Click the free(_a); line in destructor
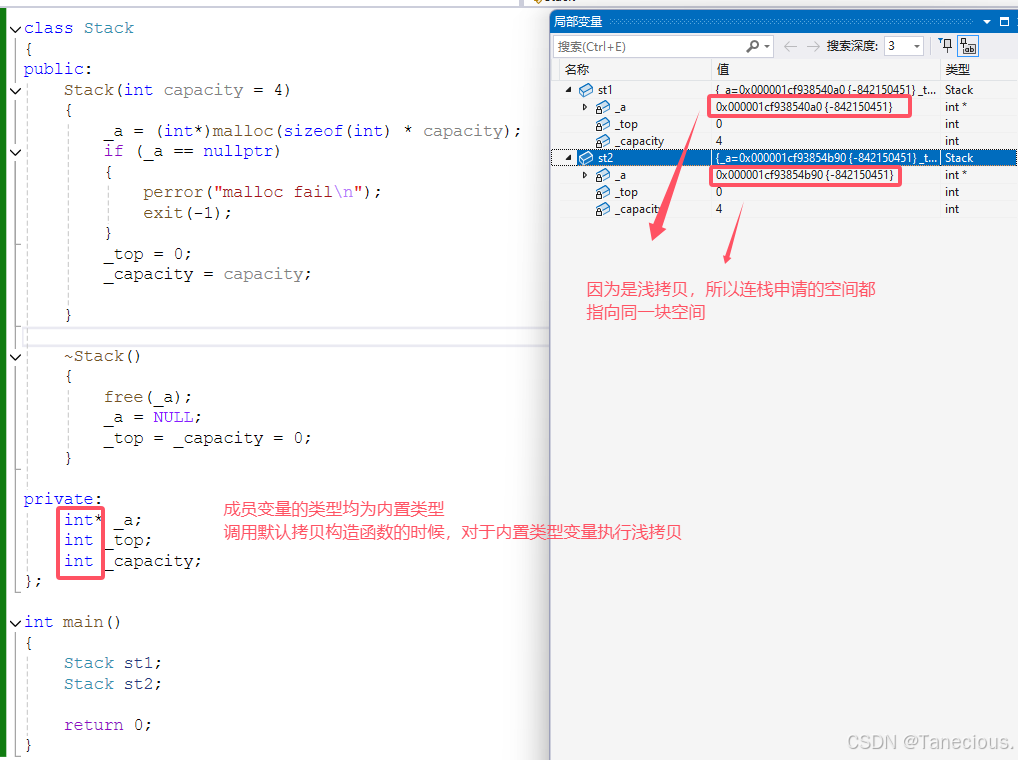The height and width of the screenshot is (760, 1018). (x=148, y=397)
